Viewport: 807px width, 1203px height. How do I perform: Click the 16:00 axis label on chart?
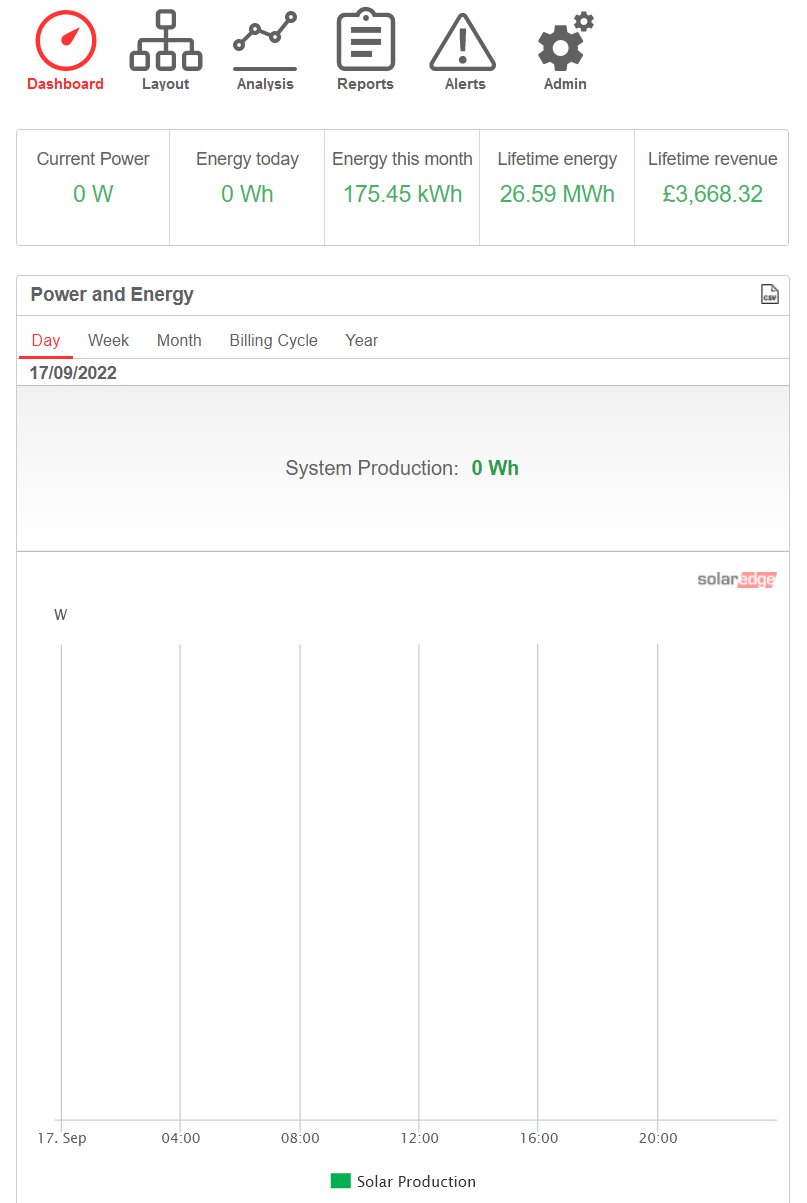538,1138
